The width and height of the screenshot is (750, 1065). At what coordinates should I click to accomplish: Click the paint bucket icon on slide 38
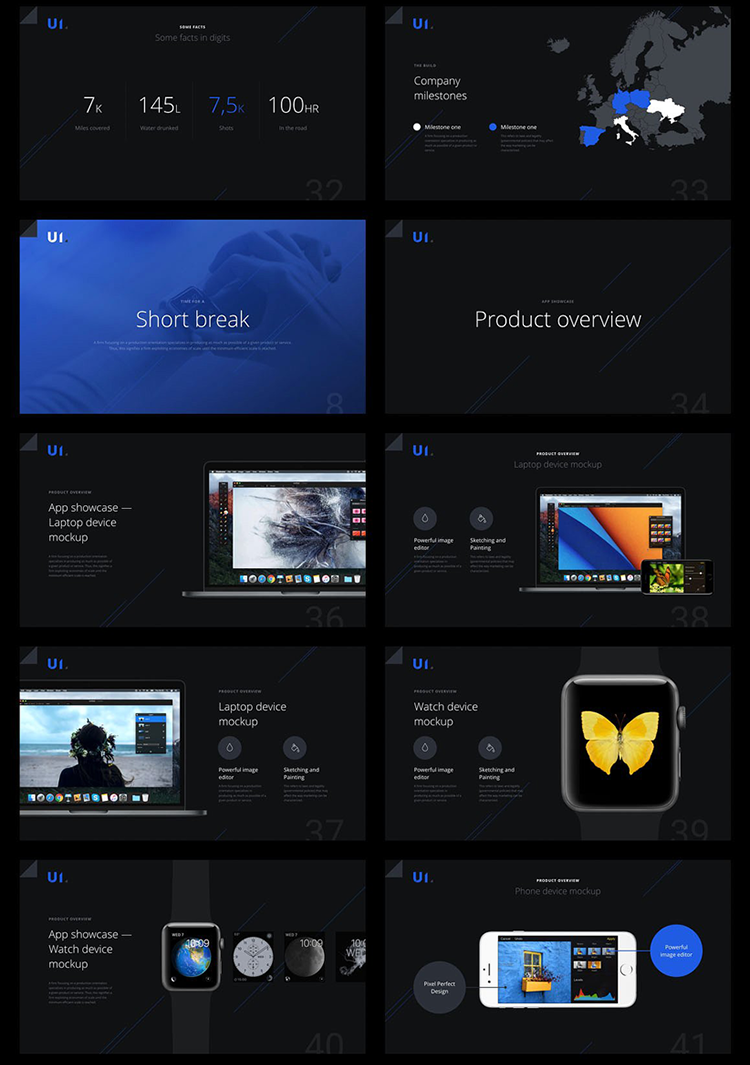coord(481,518)
